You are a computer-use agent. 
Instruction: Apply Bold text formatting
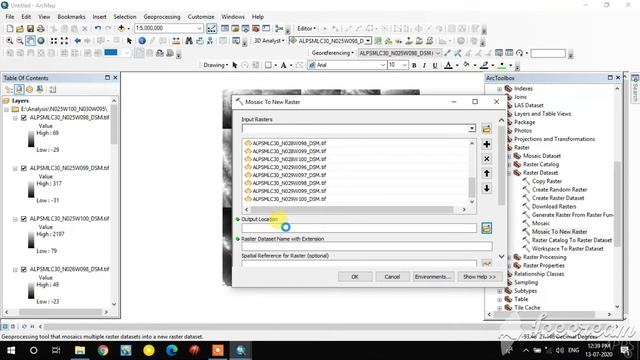coord(414,65)
